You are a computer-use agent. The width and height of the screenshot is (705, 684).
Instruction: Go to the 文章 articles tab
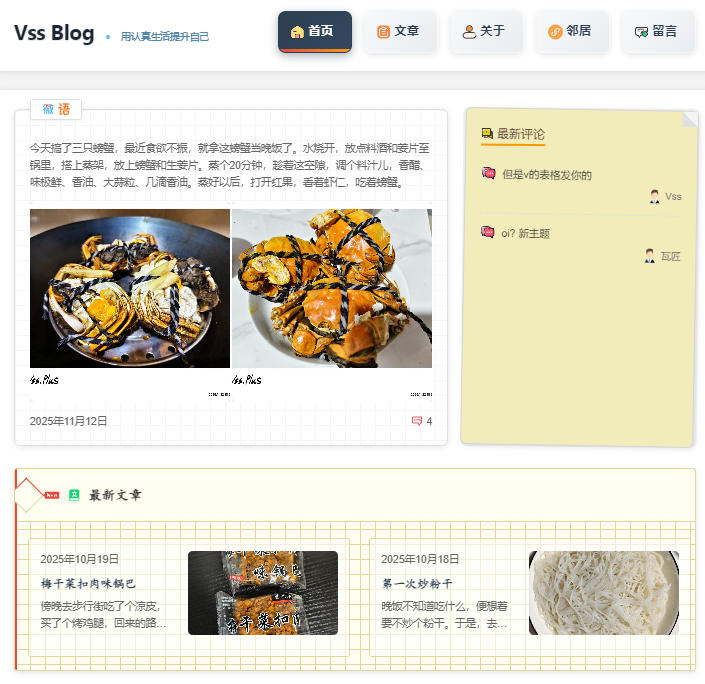click(x=399, y=31)
